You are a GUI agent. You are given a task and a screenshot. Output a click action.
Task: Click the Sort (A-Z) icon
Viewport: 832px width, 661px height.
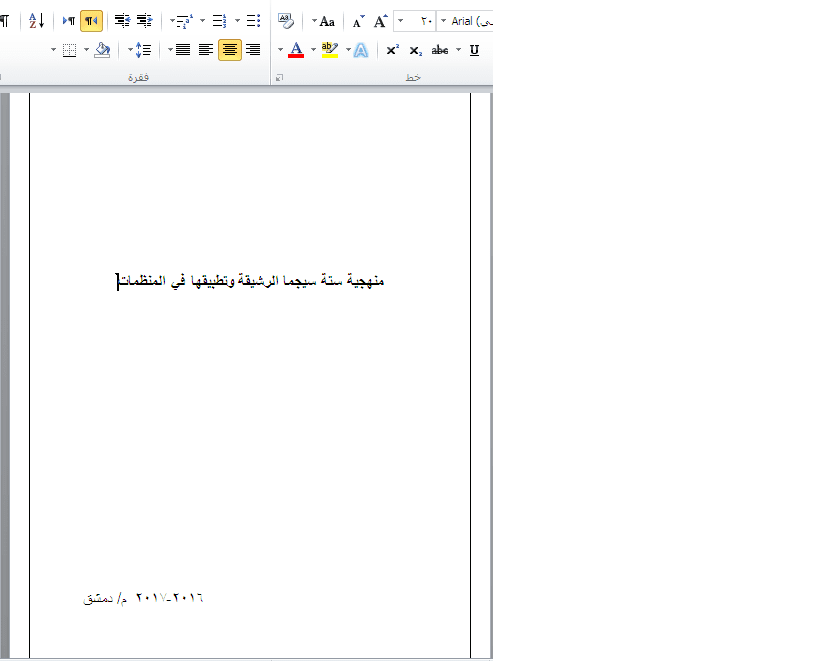[36, 20]
